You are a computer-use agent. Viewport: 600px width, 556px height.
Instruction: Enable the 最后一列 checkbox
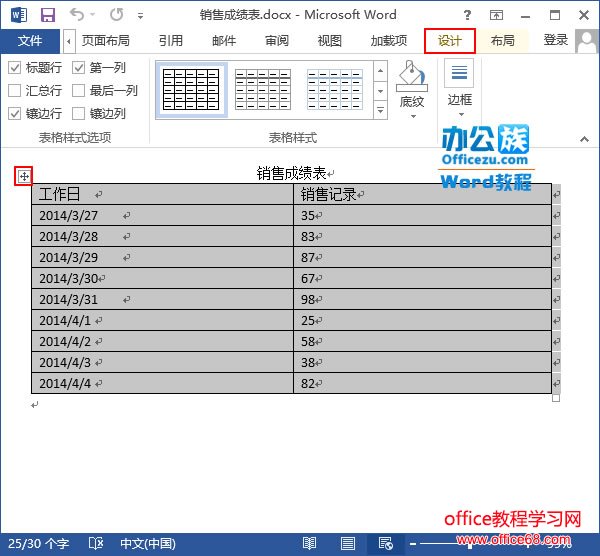(x=78, y=91)
